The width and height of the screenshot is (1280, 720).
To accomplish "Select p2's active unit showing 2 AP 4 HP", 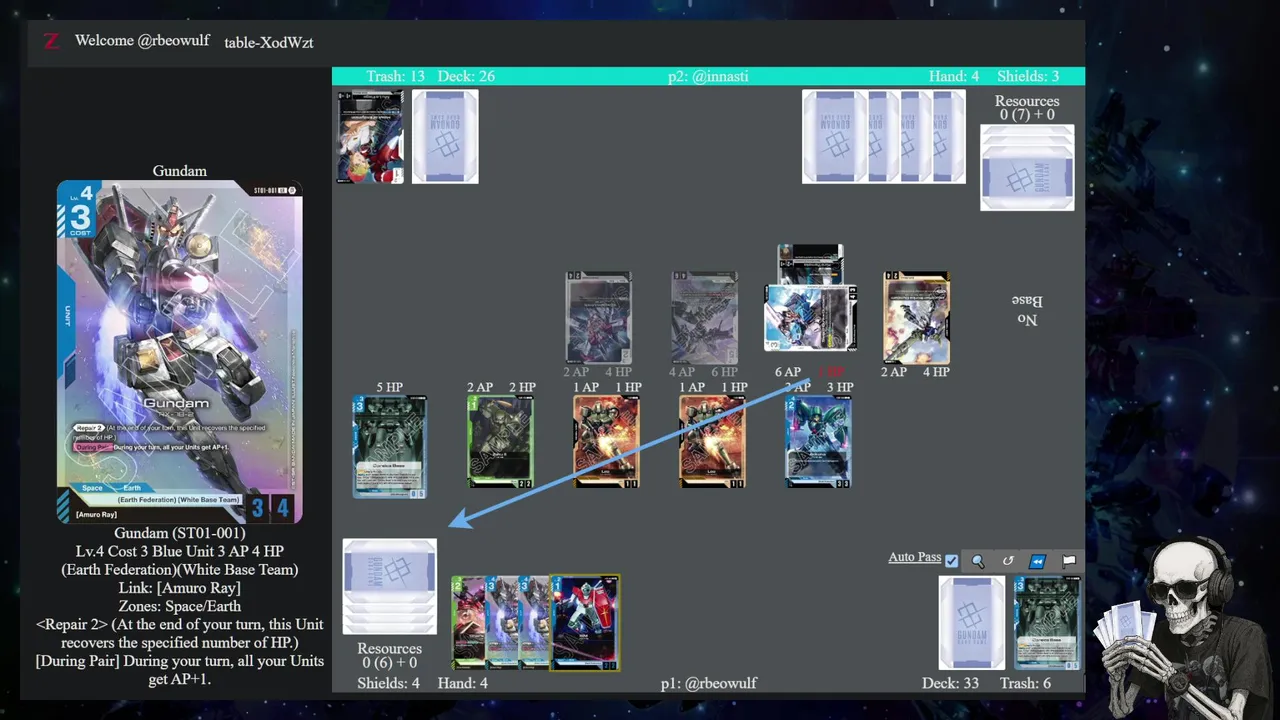I will 916,317.
